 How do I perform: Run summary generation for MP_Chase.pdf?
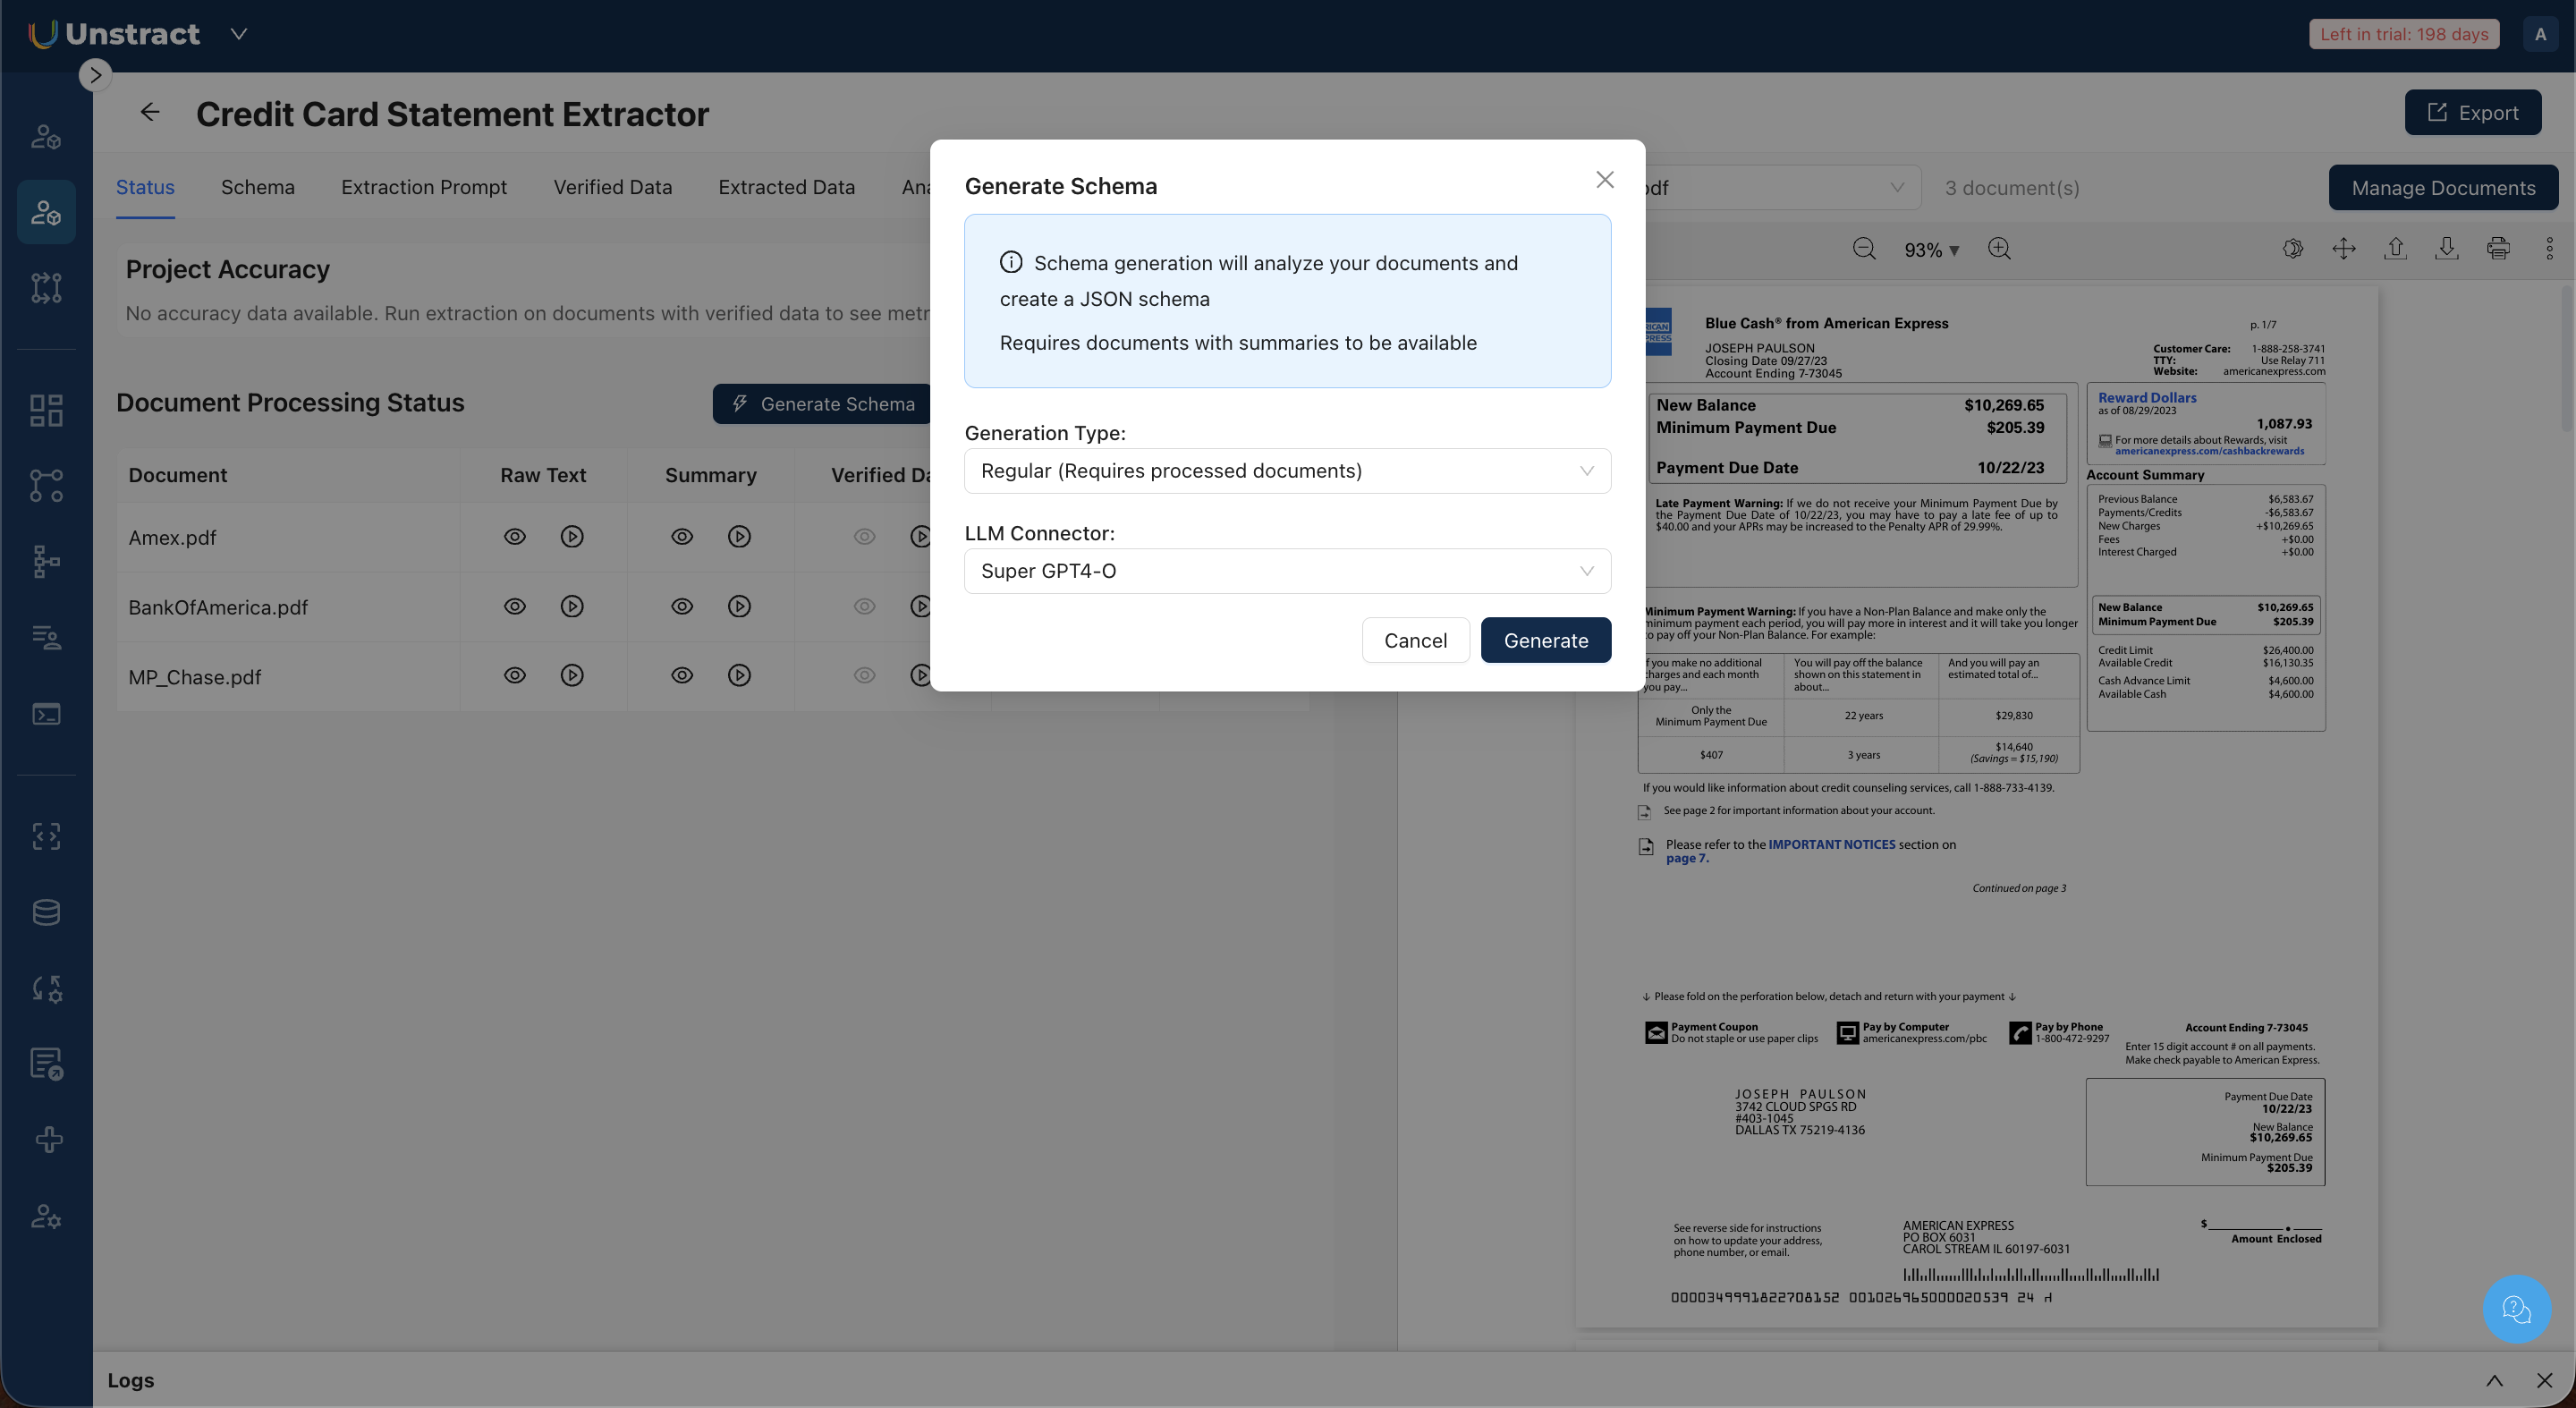739,676
